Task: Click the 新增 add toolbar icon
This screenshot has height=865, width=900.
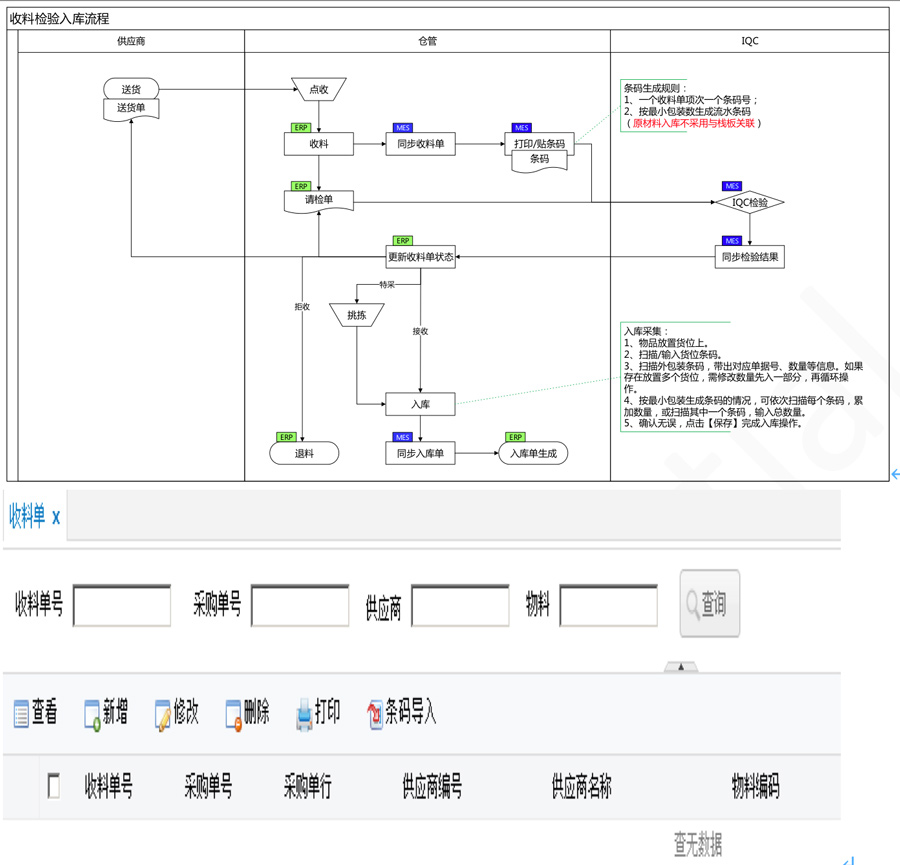Action: pyautogui.click(x=92, y=715)
